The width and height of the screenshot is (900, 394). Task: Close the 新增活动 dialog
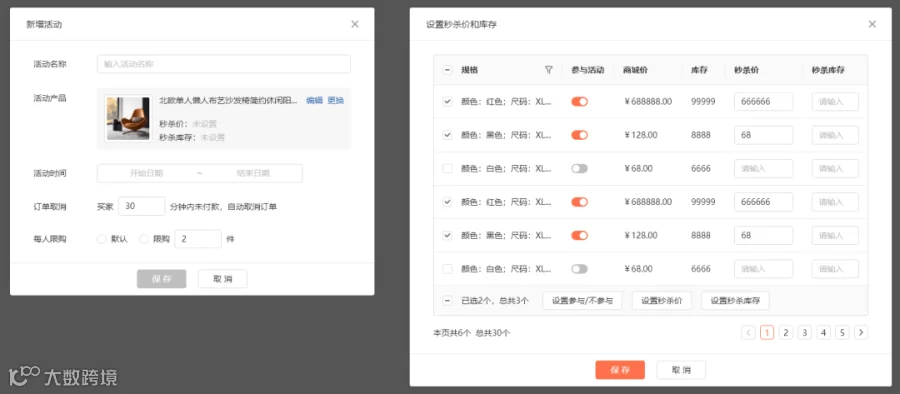coord(355,24)
